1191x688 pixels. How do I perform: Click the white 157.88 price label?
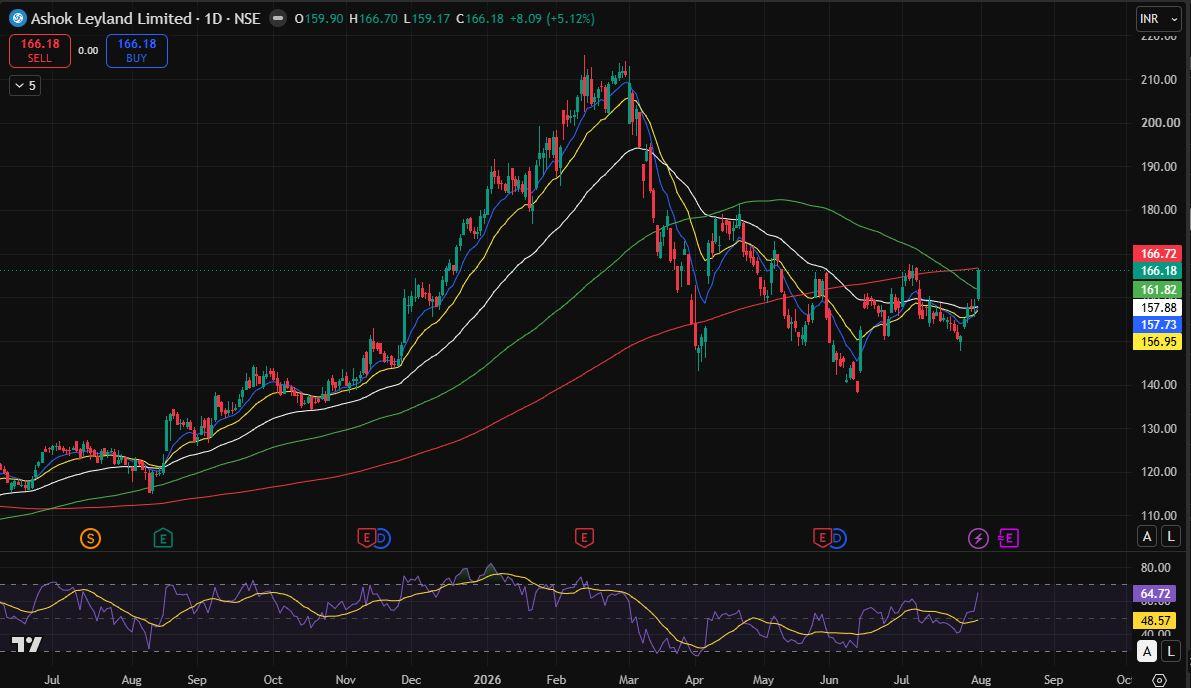[x=1158, y=308]
